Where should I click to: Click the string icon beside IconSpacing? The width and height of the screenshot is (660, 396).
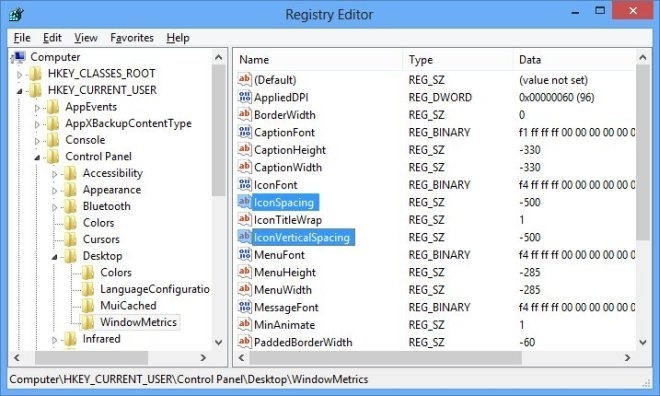click(245, 202)
